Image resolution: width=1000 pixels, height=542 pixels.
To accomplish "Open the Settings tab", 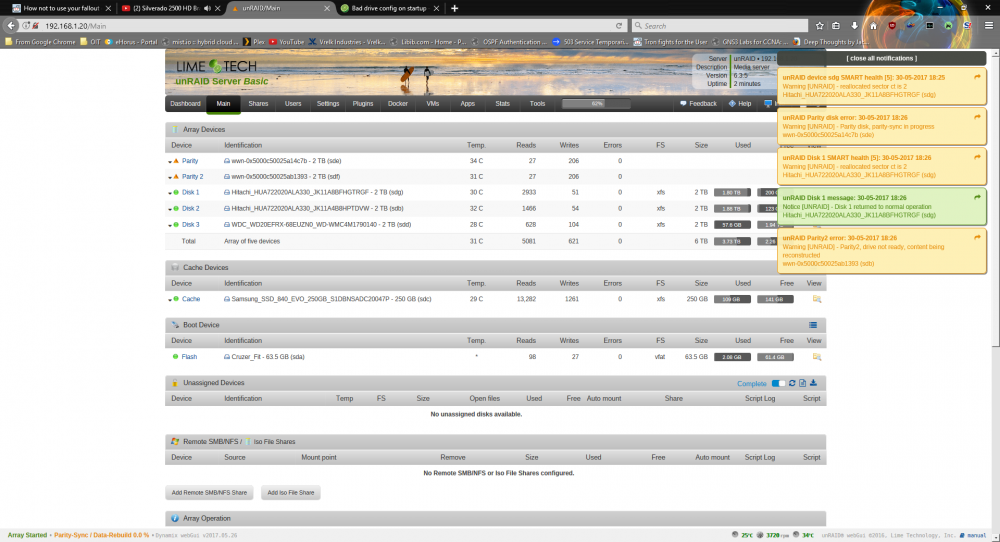I will [328, 103].
